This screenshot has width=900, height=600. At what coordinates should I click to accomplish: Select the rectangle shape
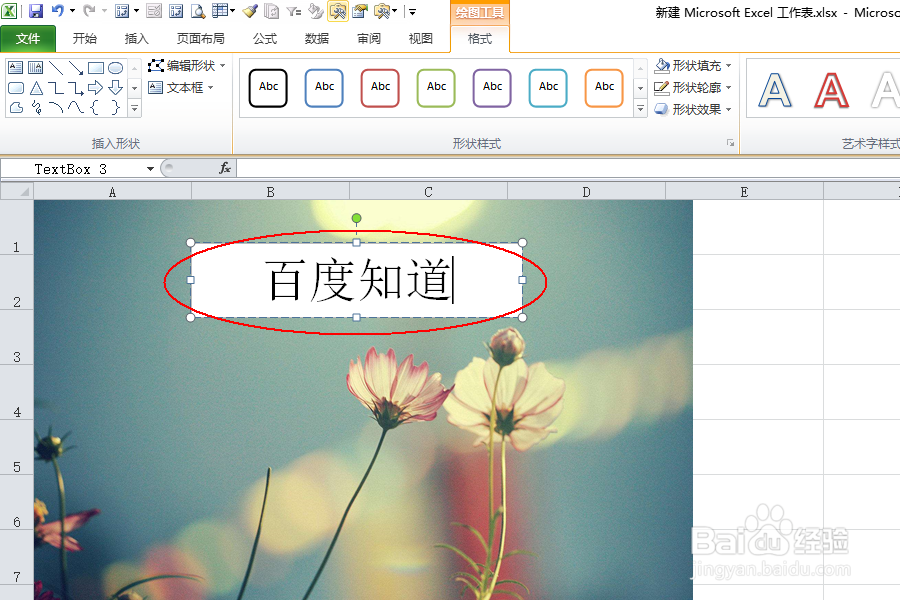(x=96, y=68)
